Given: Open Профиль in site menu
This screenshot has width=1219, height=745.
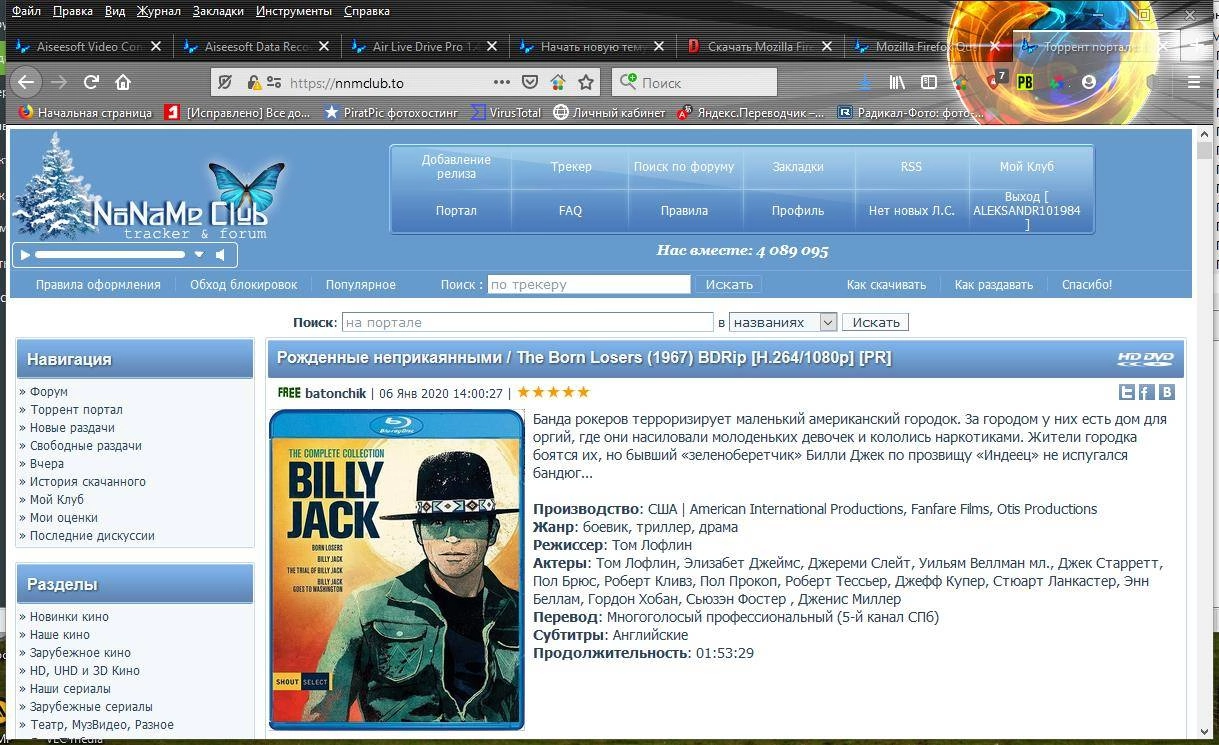Looking at the screenshot, I should [x=798, y=211].
